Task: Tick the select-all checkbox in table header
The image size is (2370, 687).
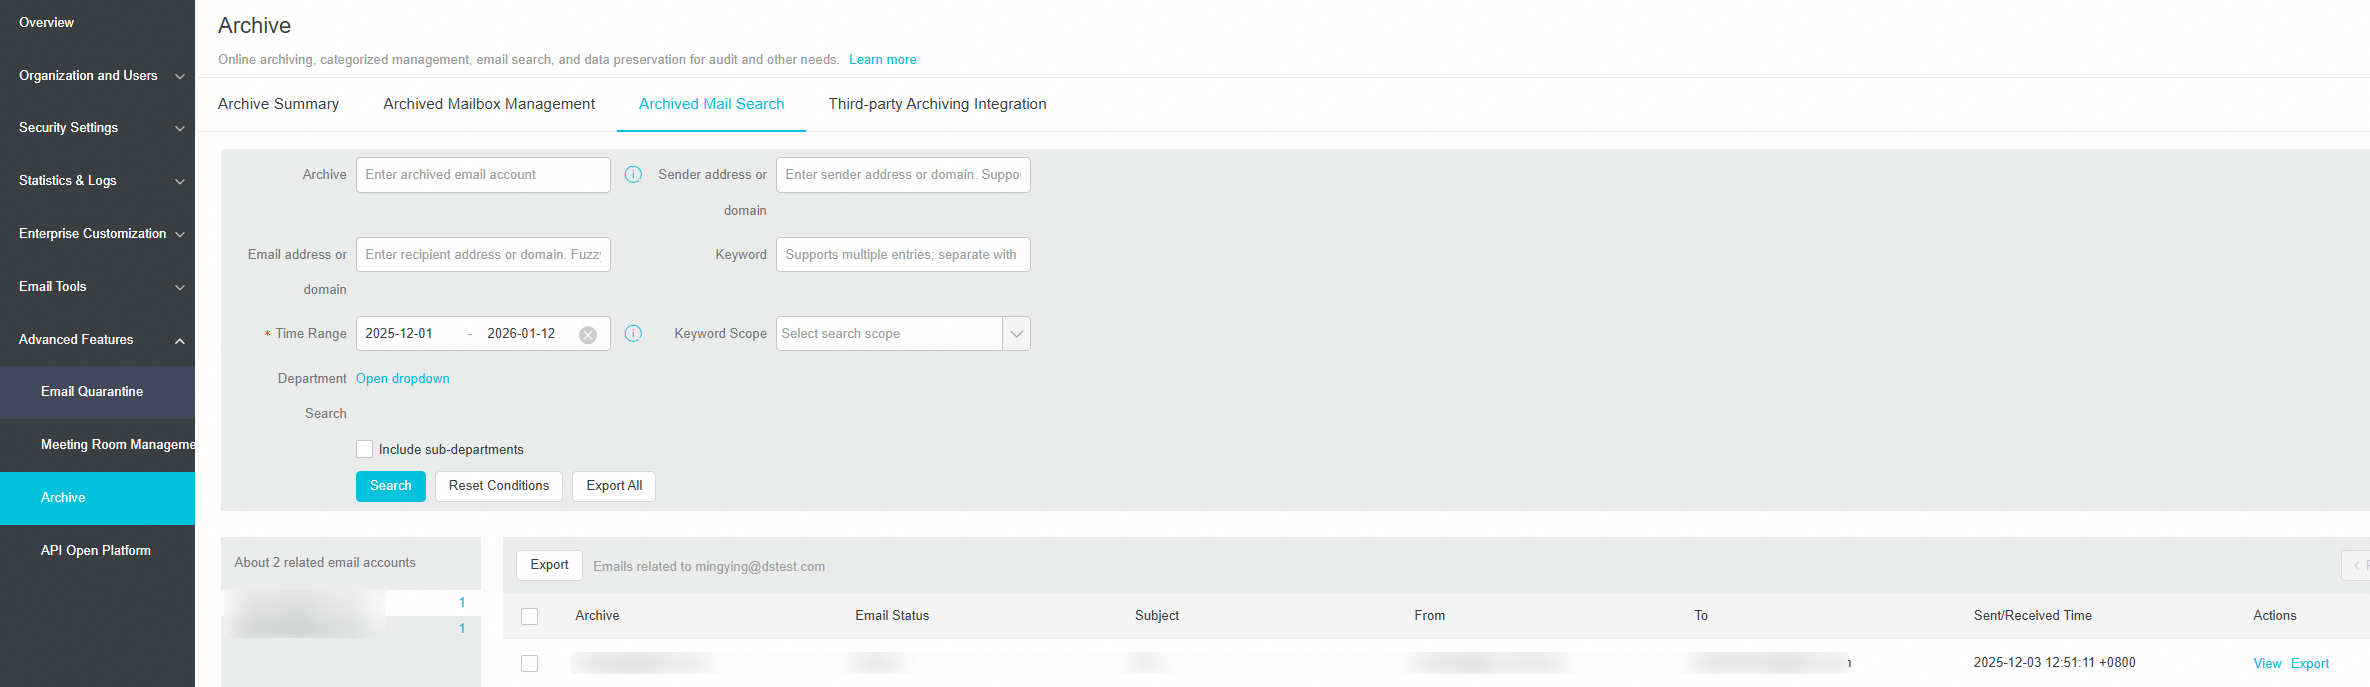Action: 529,616
